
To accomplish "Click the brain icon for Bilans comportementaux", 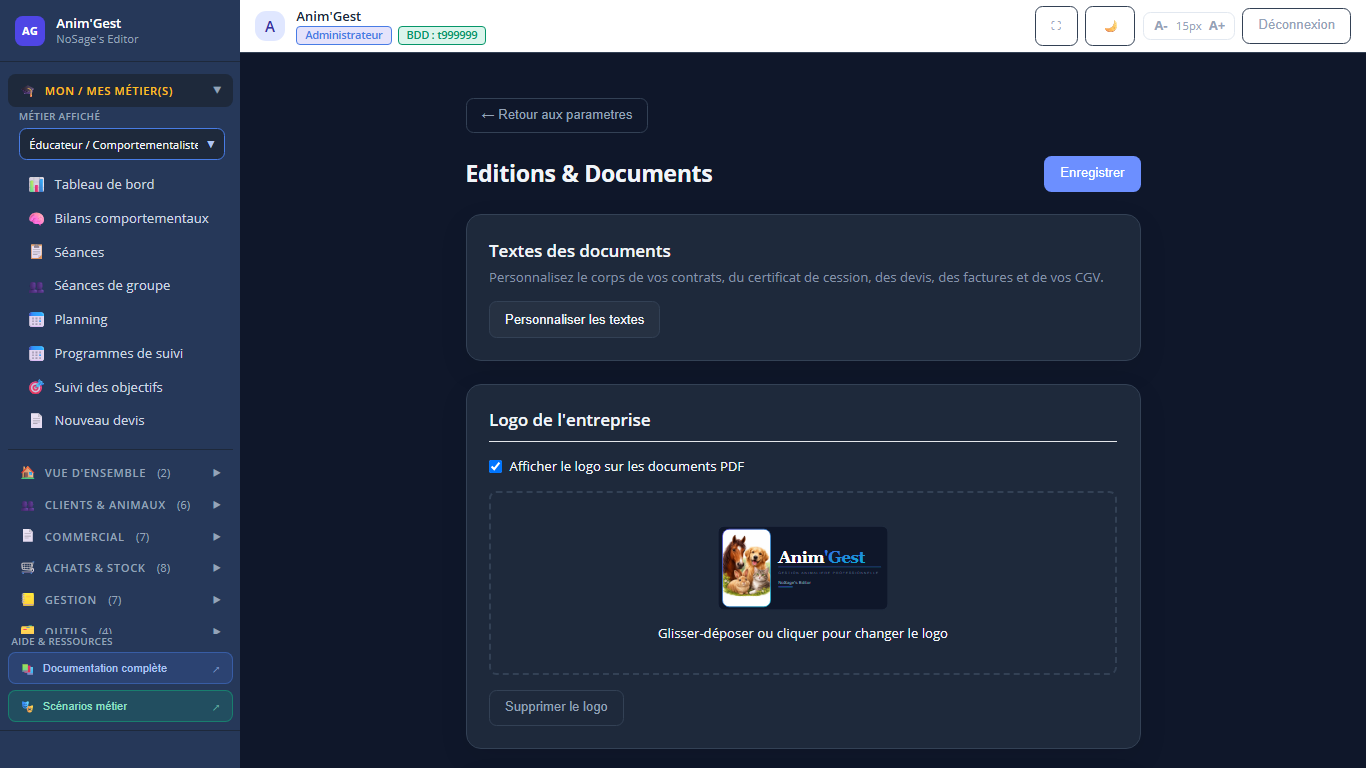I will (x=36, y=219).
